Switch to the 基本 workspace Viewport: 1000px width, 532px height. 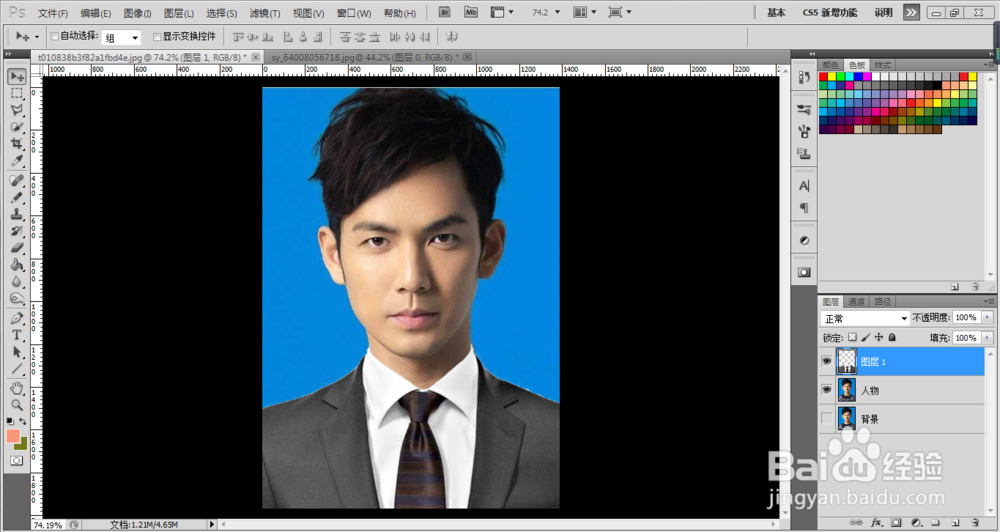776,13
